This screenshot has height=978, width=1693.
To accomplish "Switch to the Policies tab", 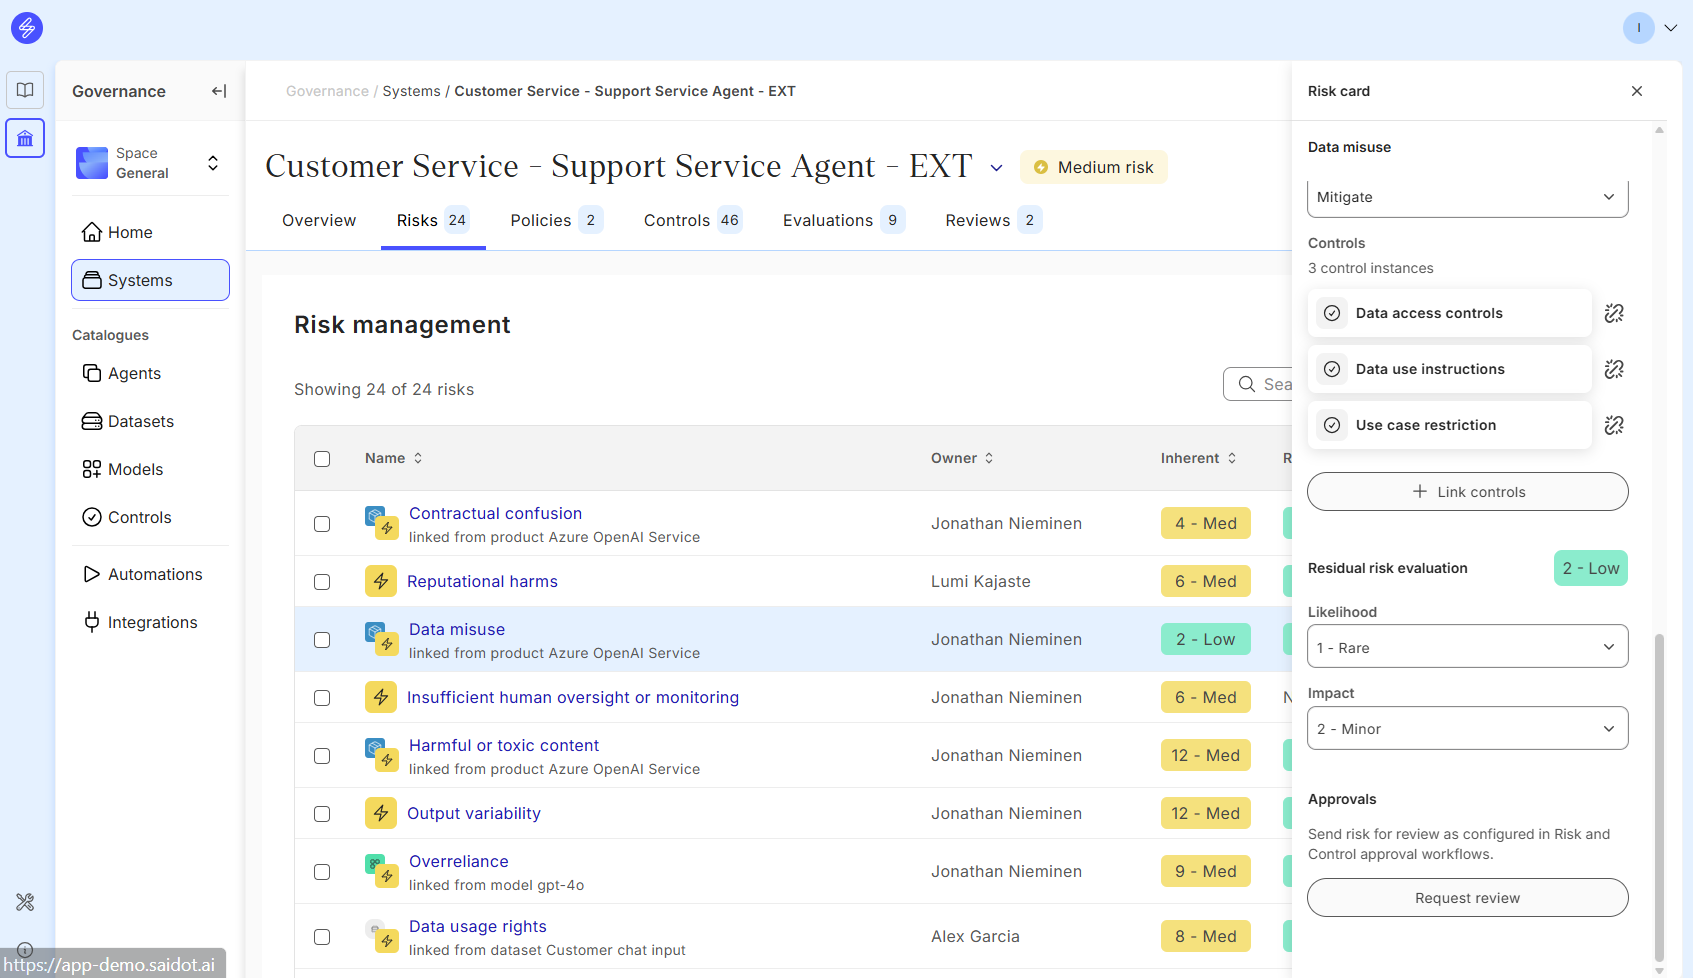I will coord(555,220).
